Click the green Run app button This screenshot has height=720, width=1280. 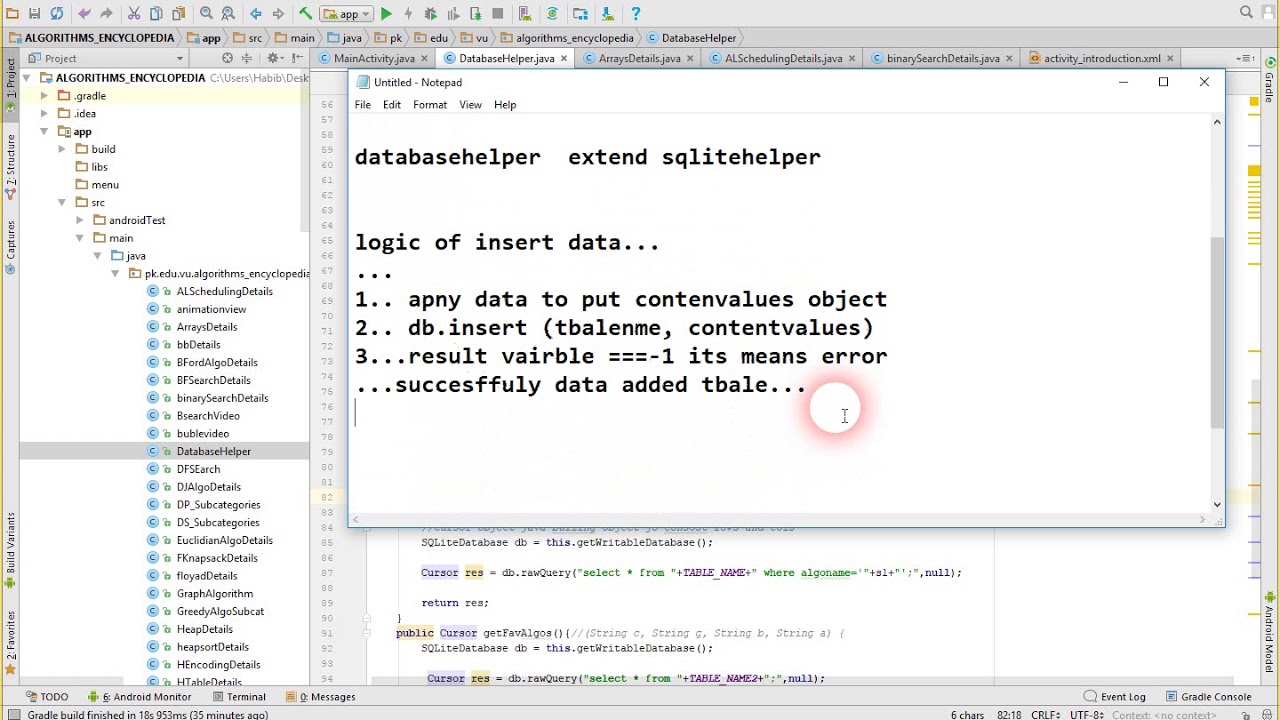pos(386,14)
